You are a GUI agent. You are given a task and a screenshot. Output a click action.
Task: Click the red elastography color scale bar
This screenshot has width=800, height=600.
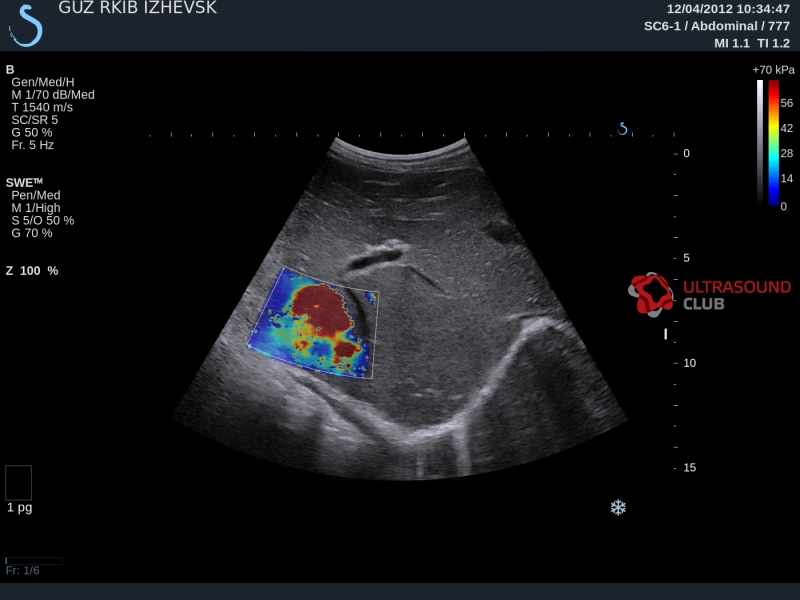(773, 142)
